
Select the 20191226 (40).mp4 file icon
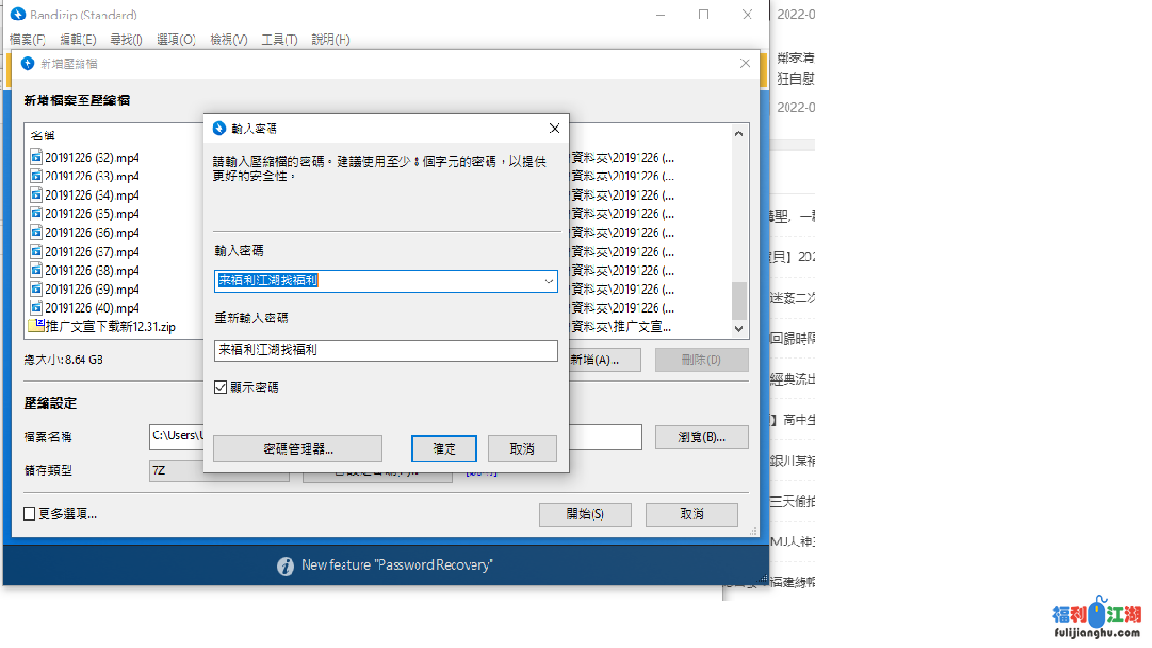coord(36,308)
